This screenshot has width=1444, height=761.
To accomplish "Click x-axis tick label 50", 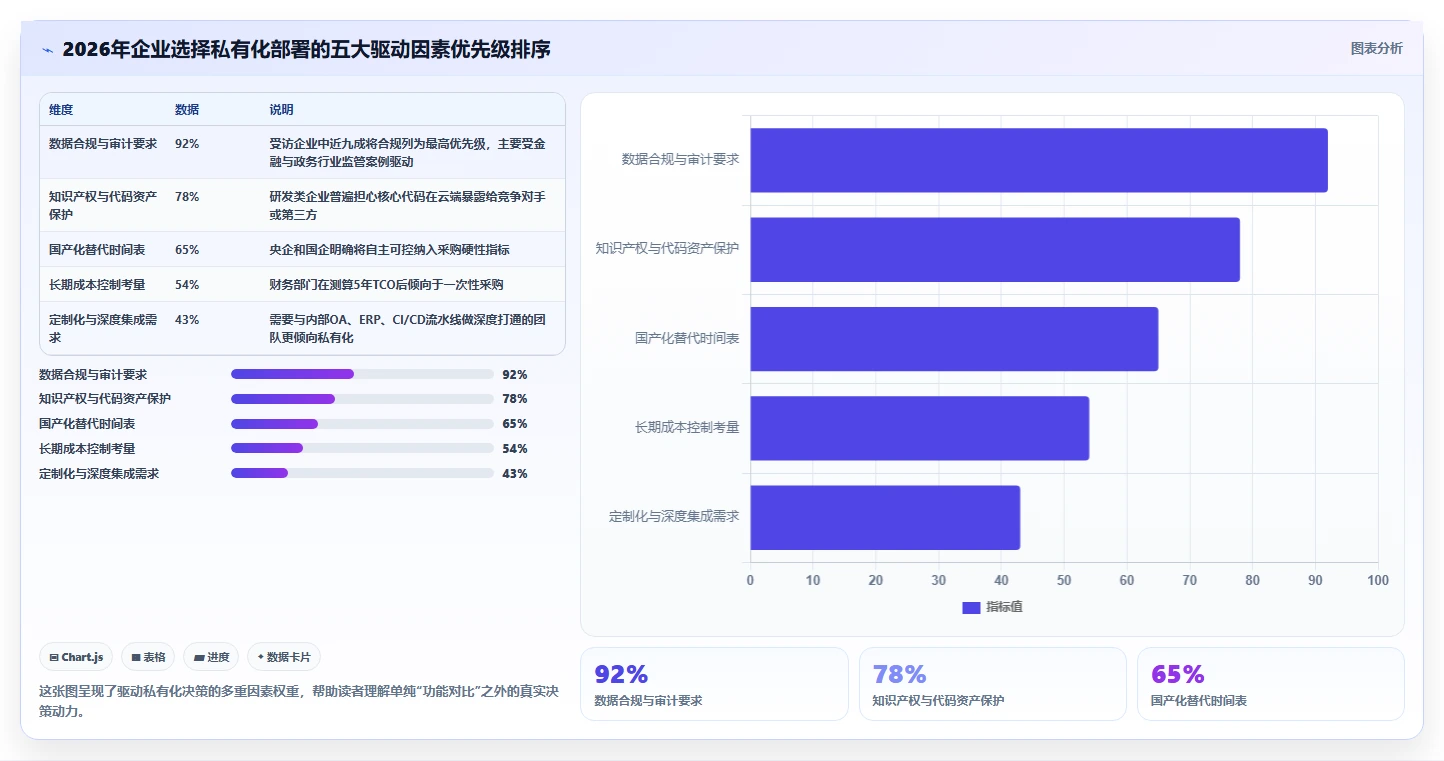I will [x=1064, y=580].
